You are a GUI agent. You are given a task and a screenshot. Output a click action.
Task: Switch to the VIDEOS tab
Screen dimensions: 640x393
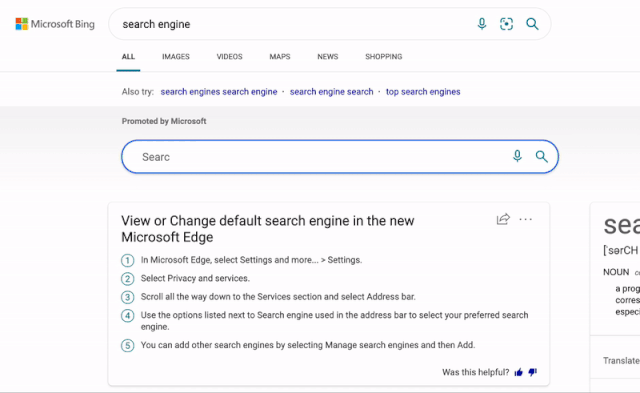[229, 57]
